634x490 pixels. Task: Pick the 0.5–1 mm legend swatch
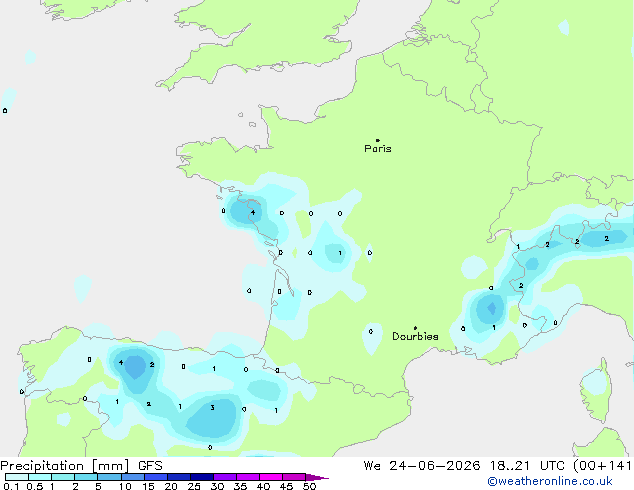click(x=40, y=477)
